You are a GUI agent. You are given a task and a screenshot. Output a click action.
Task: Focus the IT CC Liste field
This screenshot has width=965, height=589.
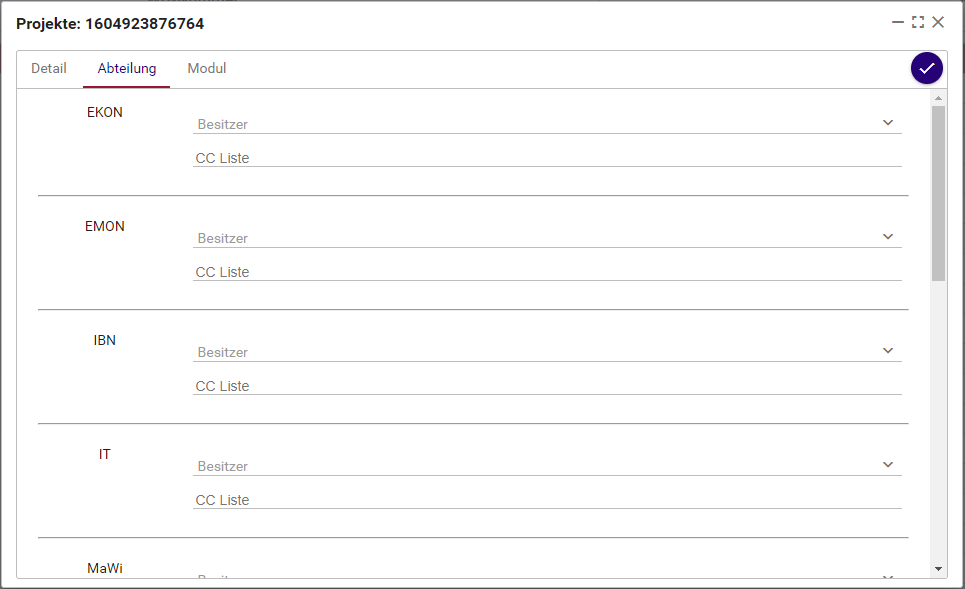click(x=546, y=500)
